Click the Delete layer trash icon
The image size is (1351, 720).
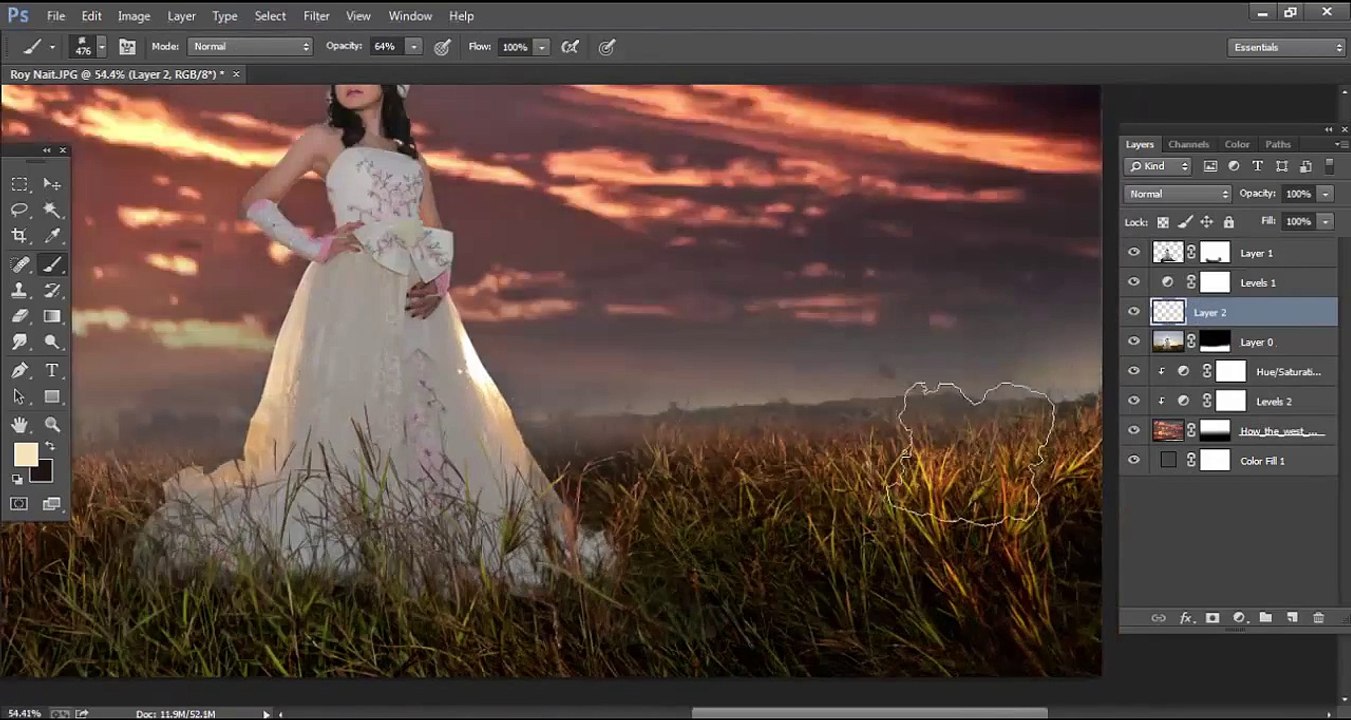click(x=1318, y=618)
